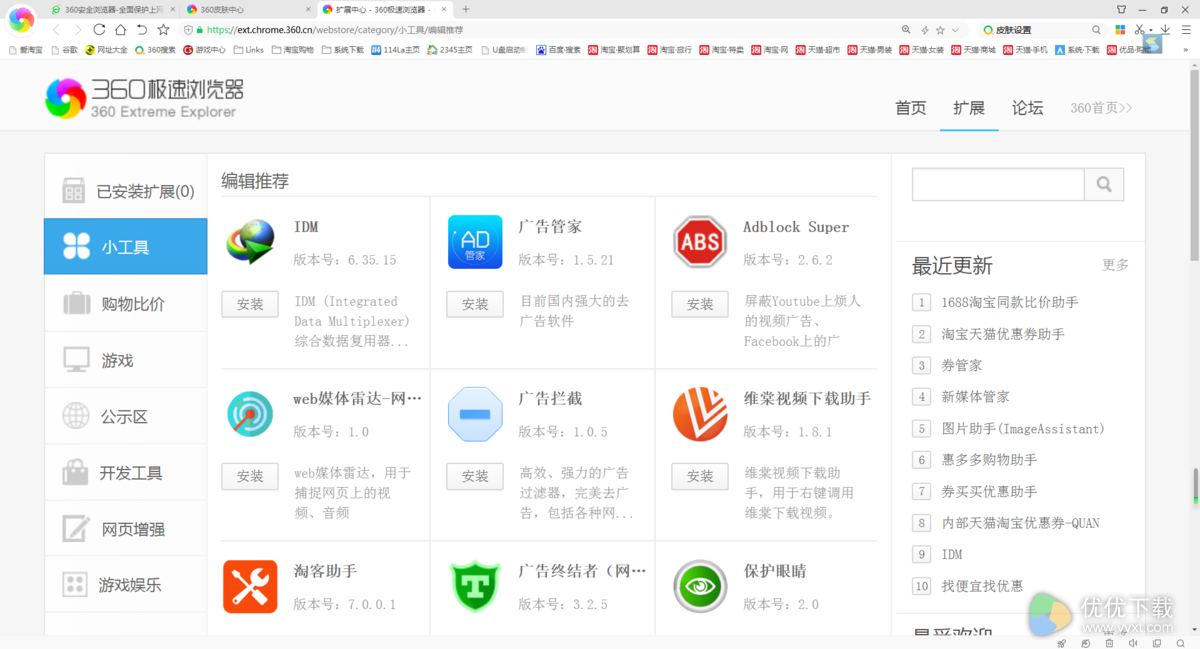Expand the address bar dropdown chevron
1200x649 pixels.
pos(955,30)
